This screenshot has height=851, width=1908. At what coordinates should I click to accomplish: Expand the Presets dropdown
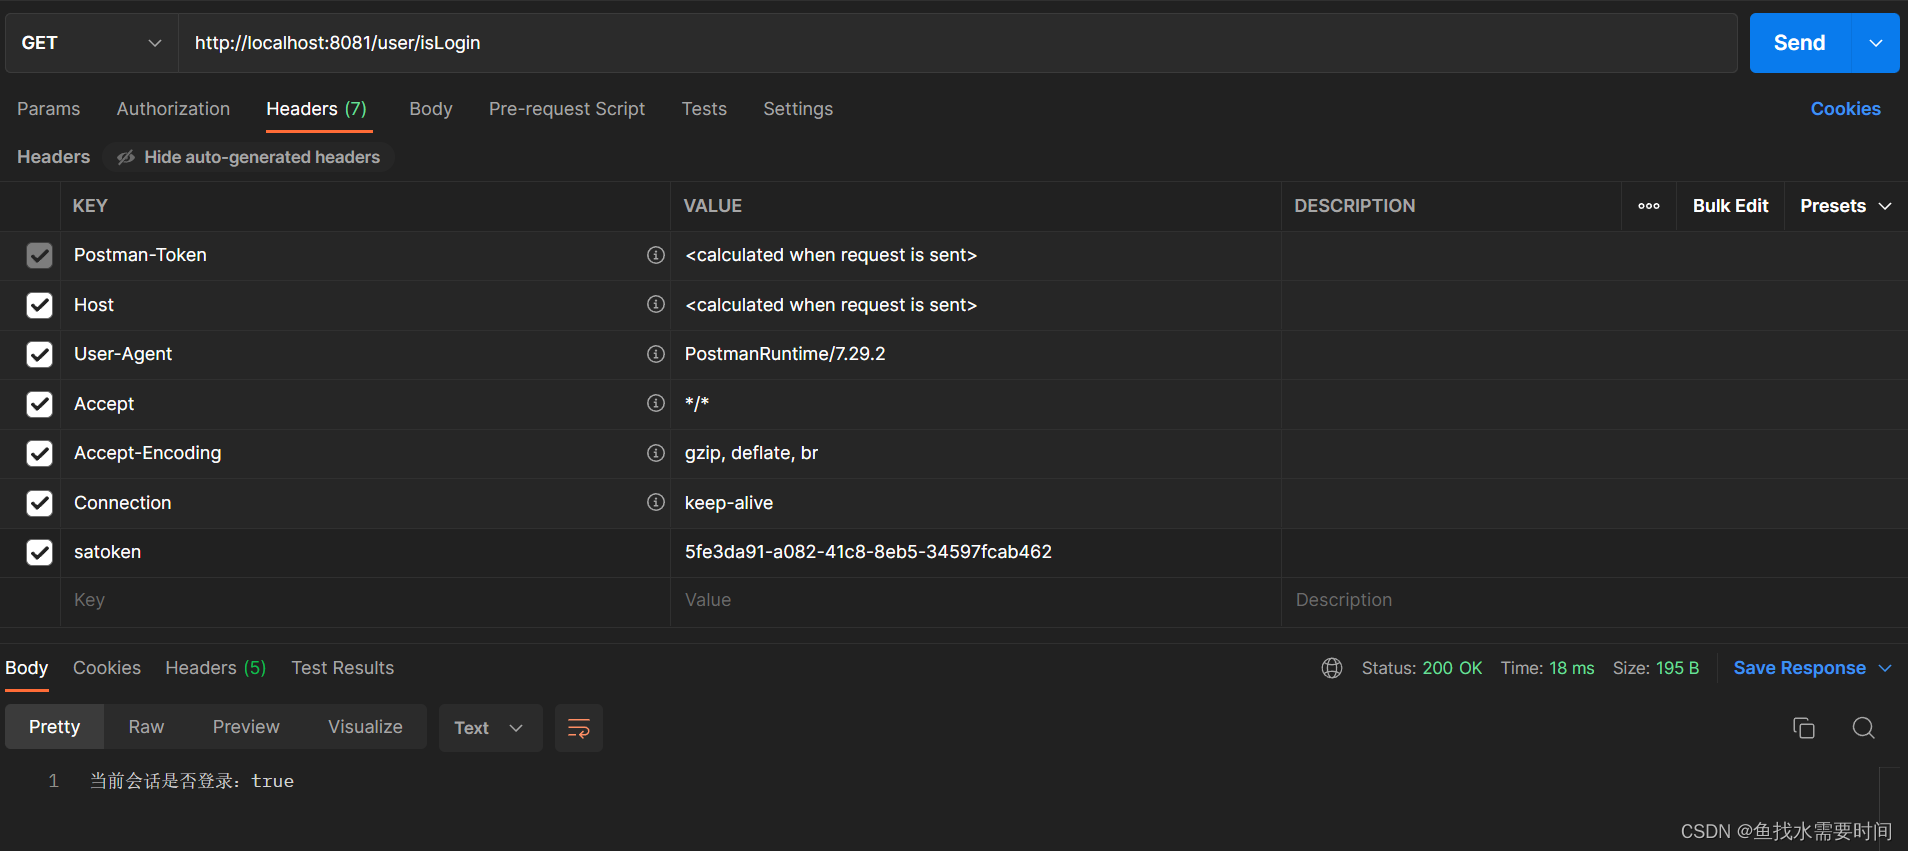tap(1845, 206)
